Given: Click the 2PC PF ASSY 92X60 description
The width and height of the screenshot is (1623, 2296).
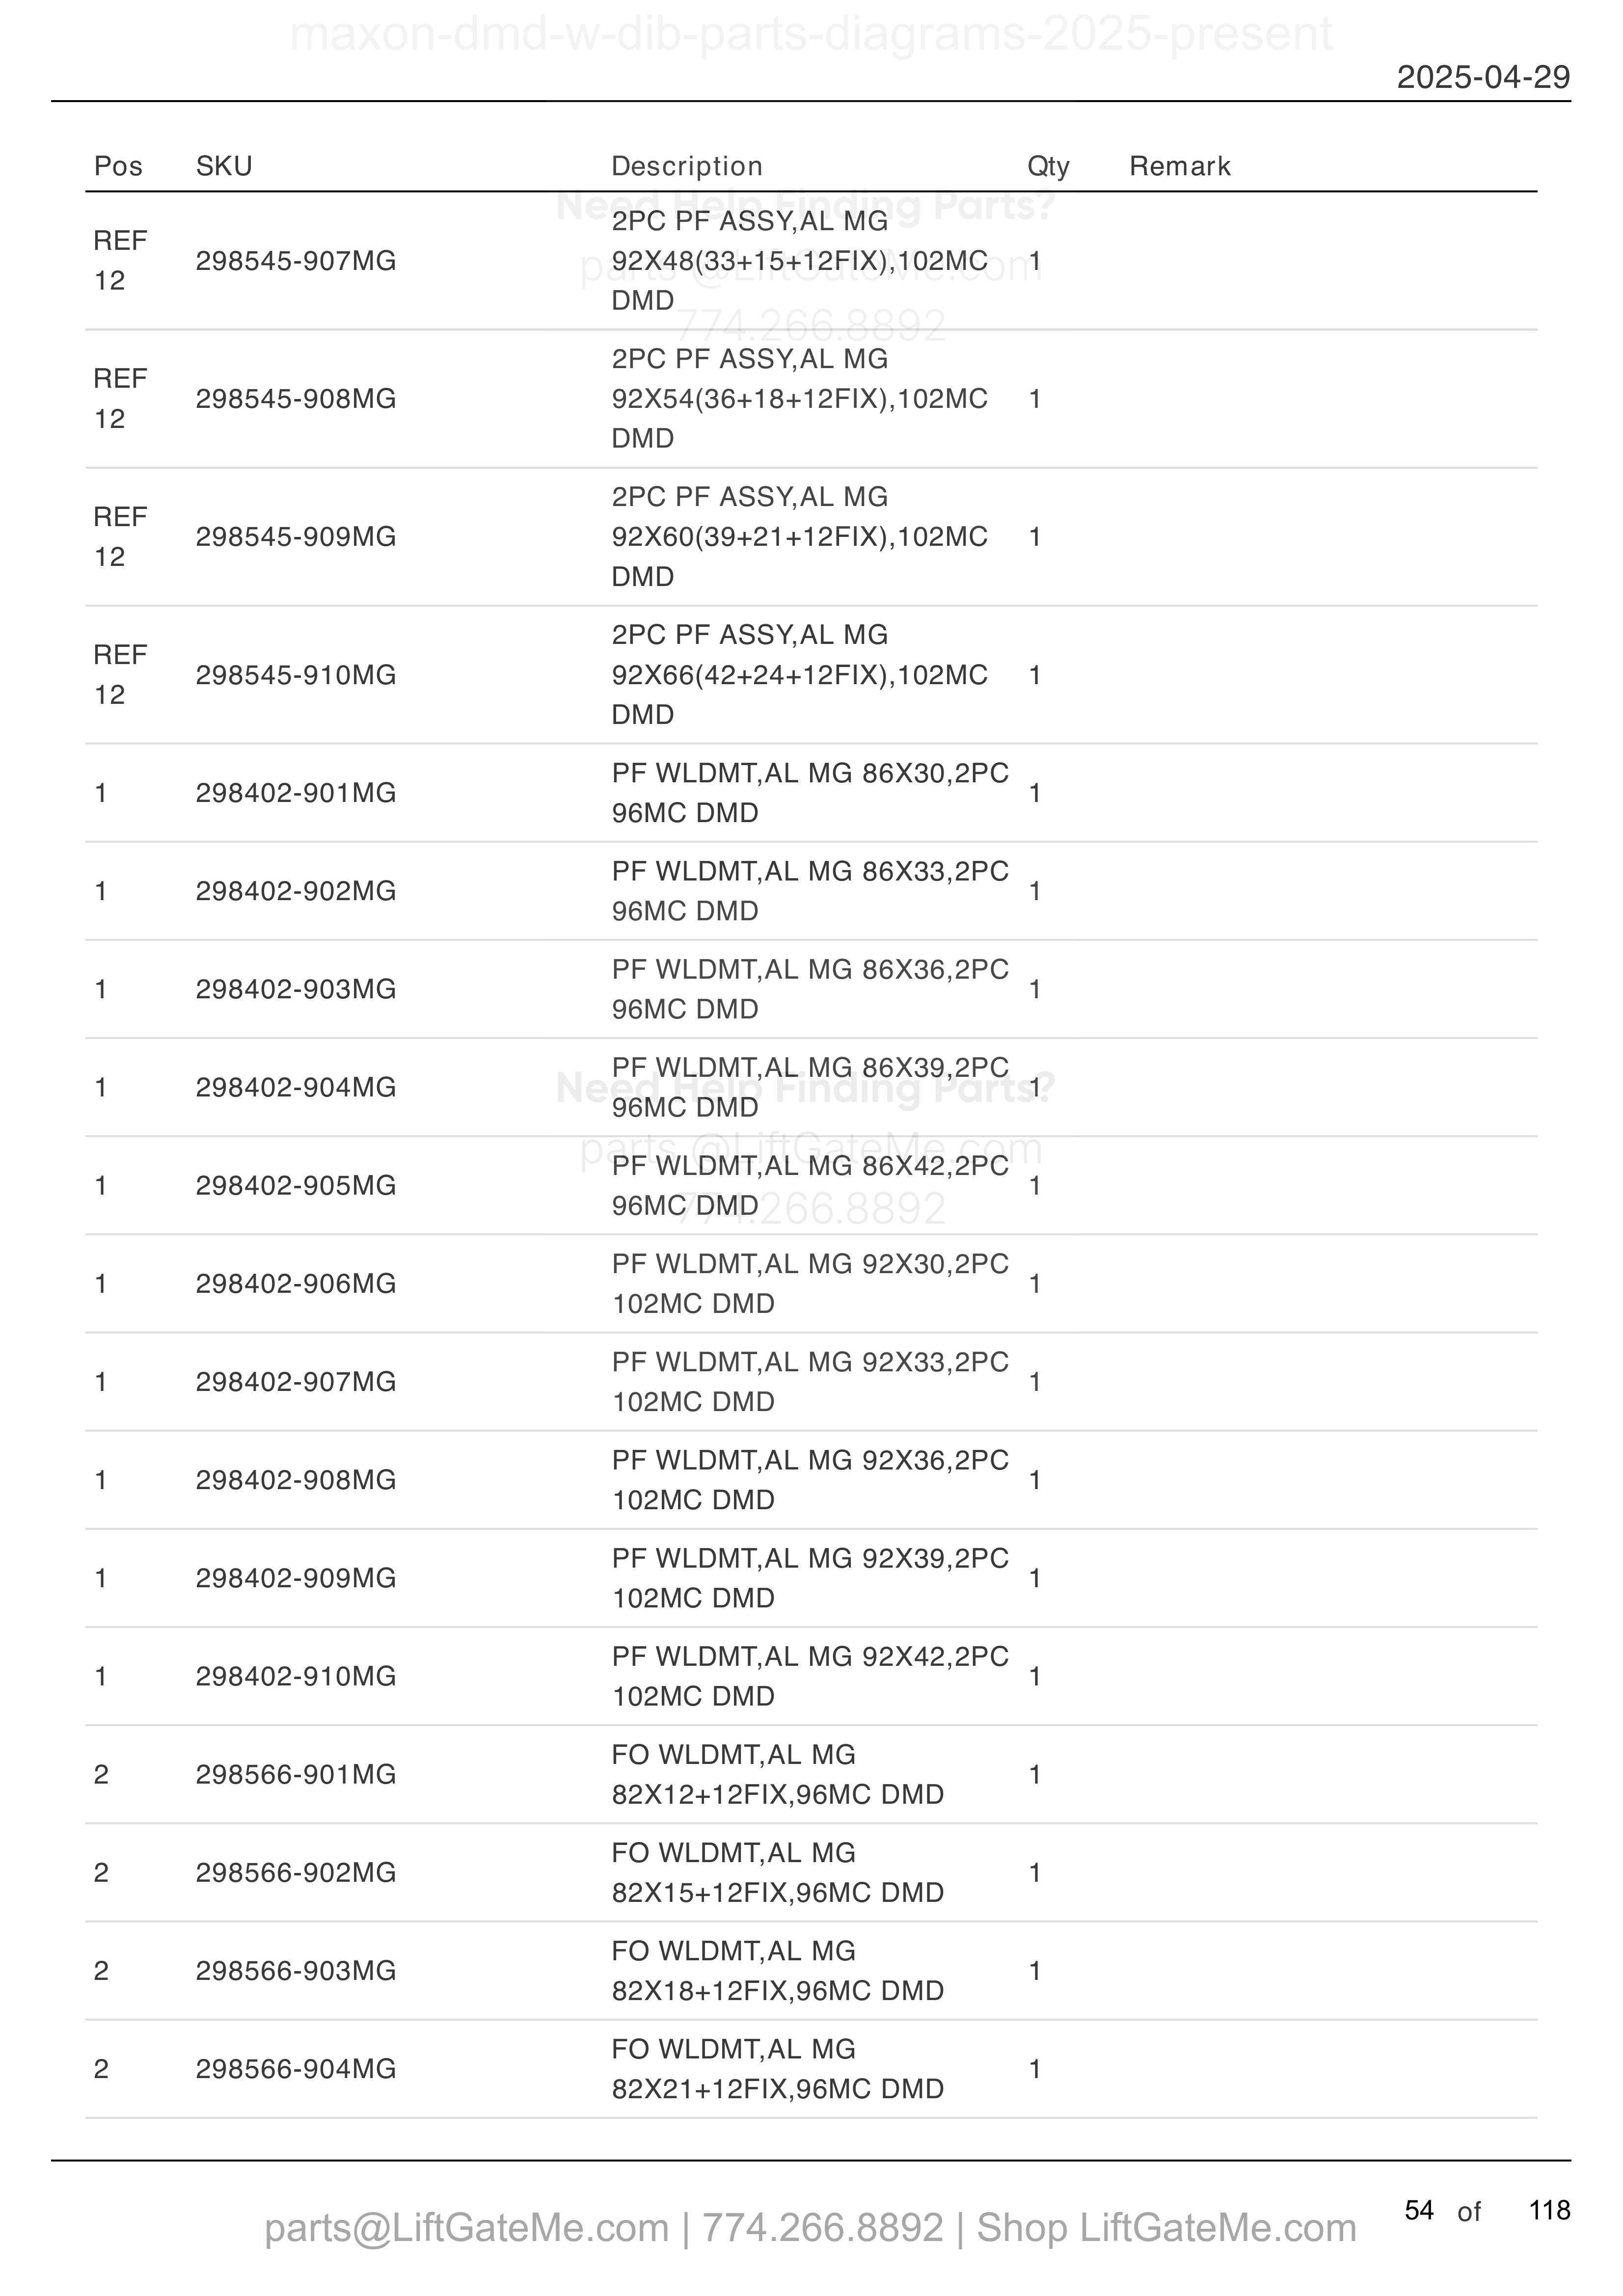Looking at the screenshot, I should click(800, 537).
